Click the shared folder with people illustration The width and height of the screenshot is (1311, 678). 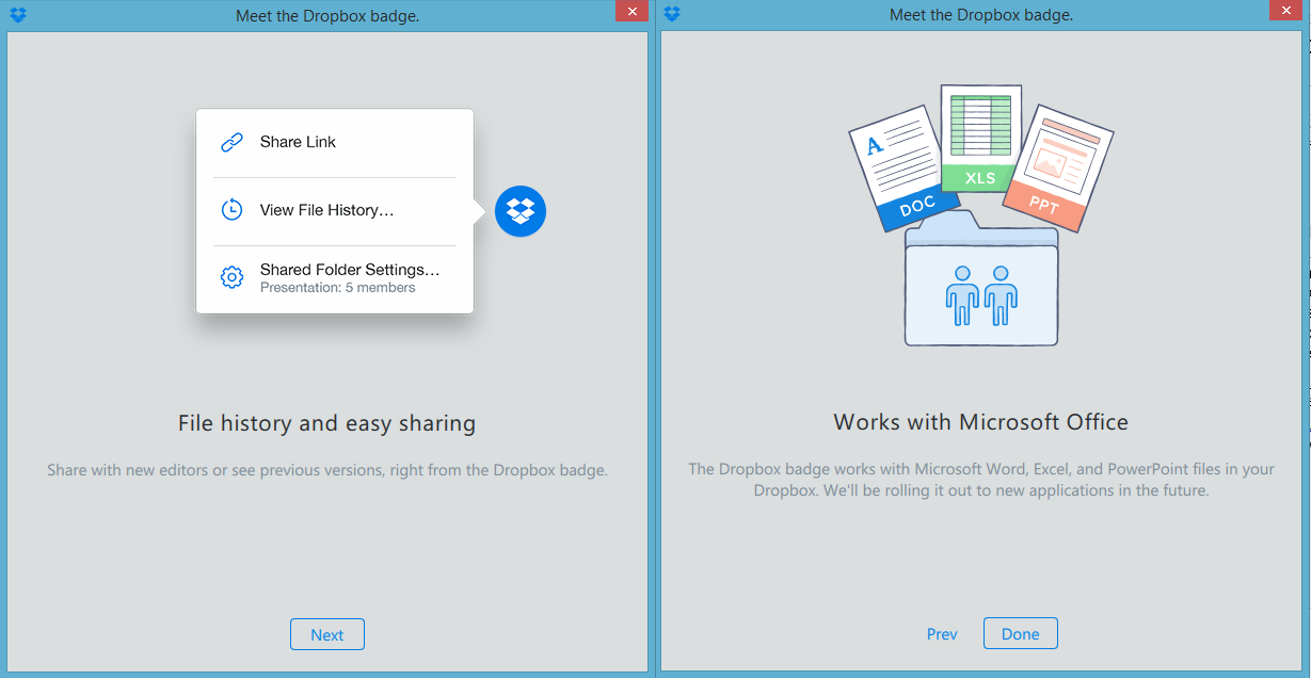click(981, 279)
